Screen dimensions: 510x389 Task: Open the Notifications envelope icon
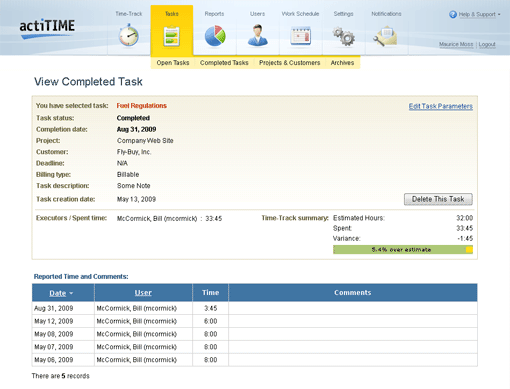(385, 36)
